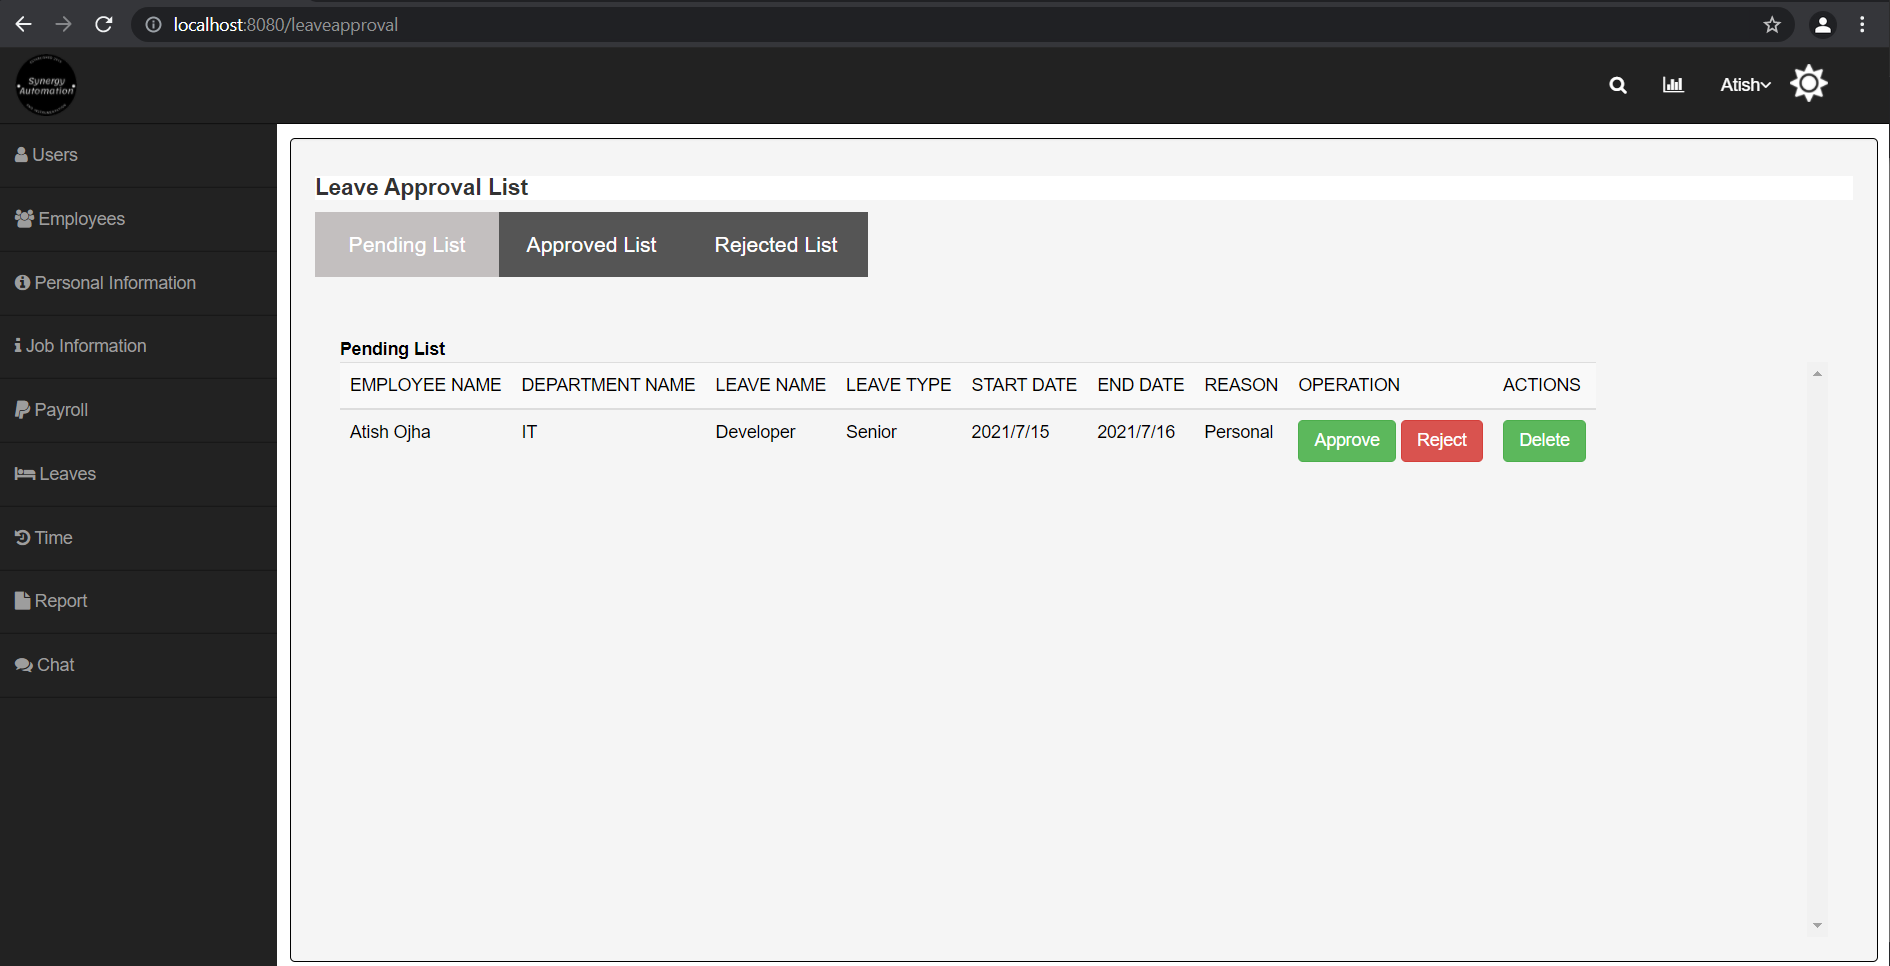Screen dimensions: 1890x966
Task: Reject the pending leave request
Action: point(1441,440)
